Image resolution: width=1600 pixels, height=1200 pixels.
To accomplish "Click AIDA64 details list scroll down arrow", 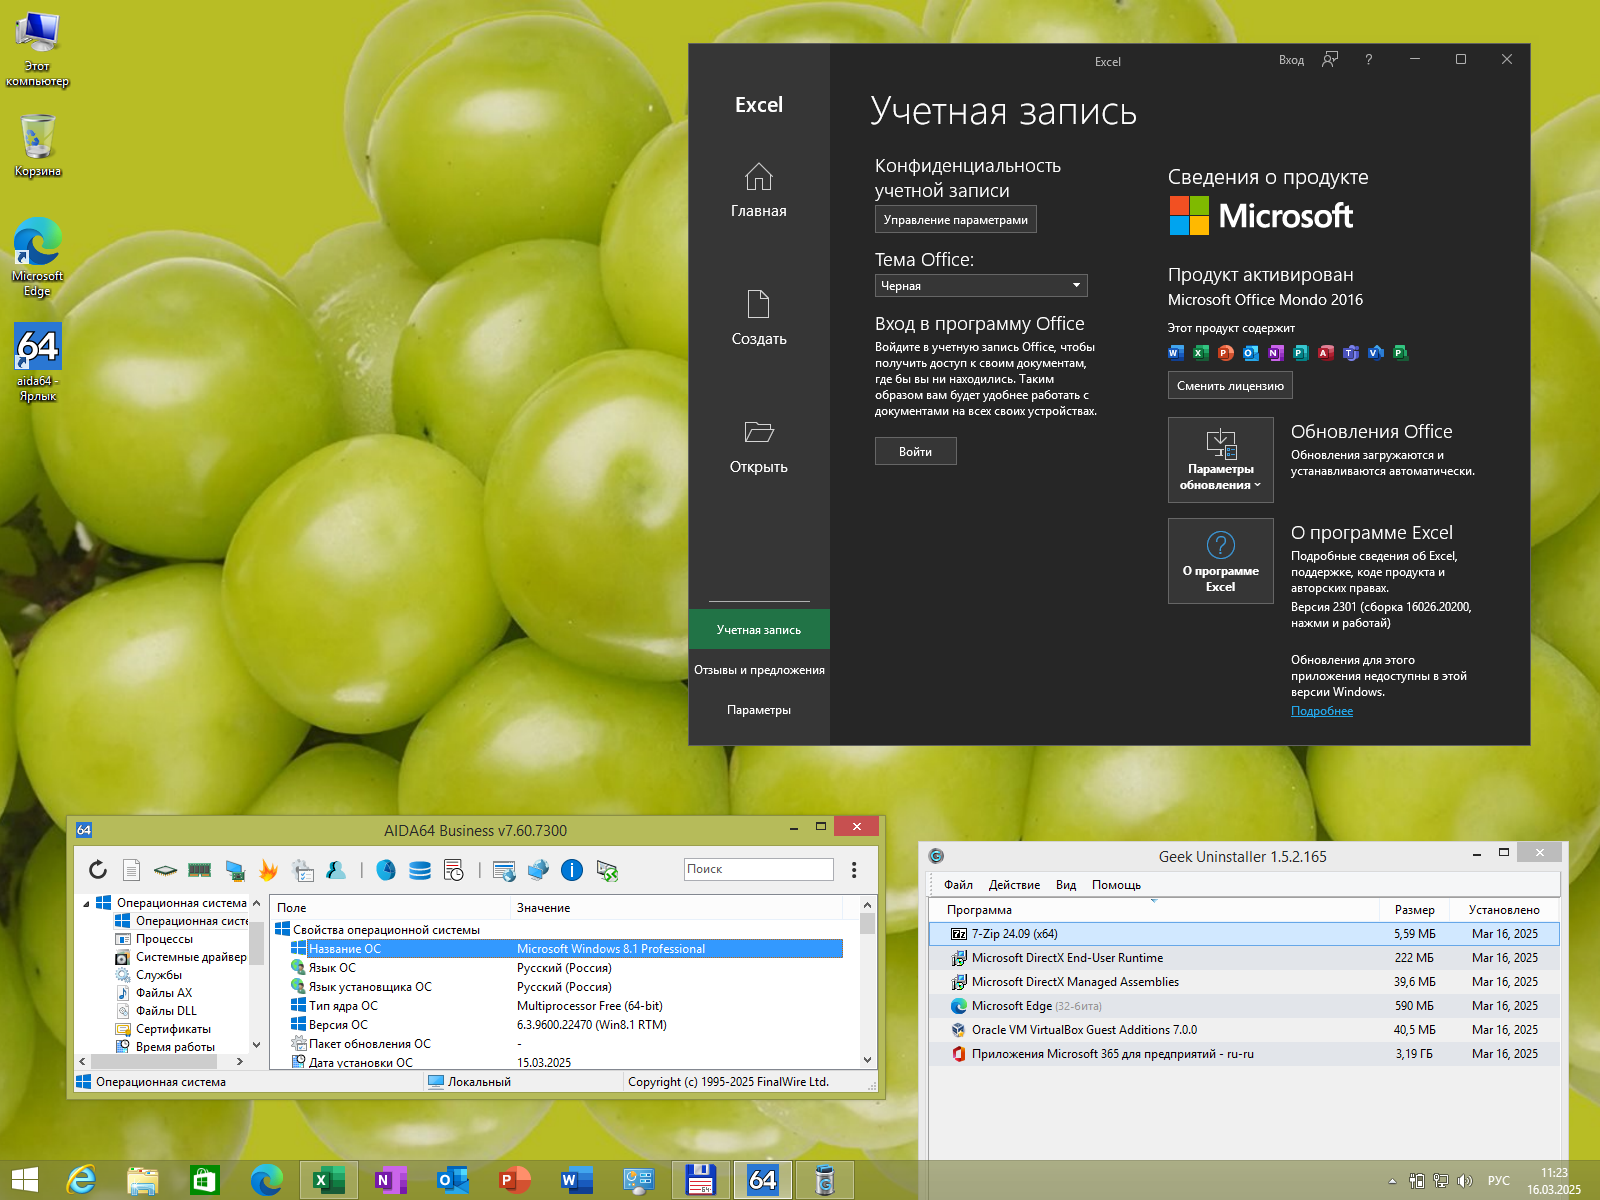I will (x=867, y=1060).
